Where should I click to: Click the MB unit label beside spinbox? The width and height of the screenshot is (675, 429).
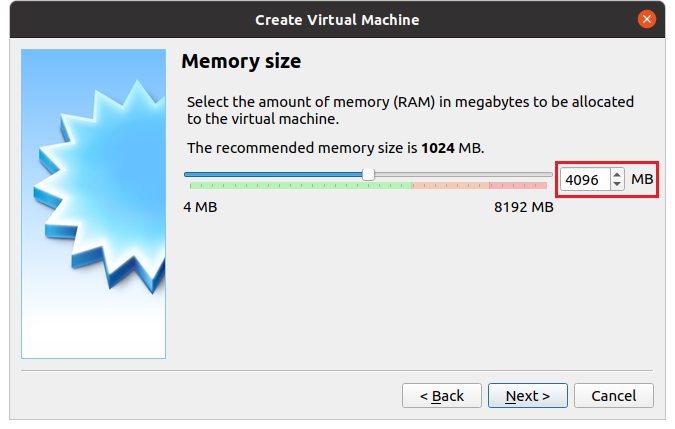click(x=642, y=179)
